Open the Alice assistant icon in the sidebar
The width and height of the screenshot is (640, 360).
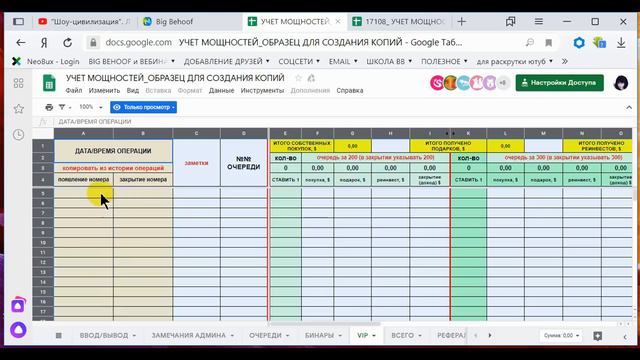[x=18, y=329]
